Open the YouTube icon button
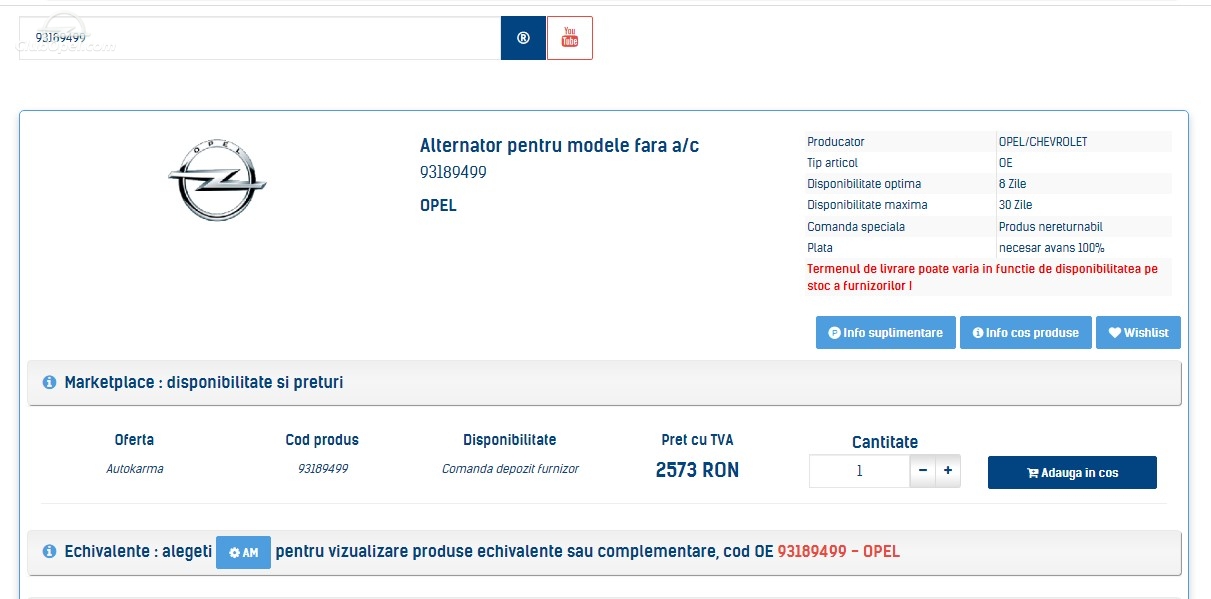The height and width of the screenshot is (599, 1211). [x=570, y=38]
